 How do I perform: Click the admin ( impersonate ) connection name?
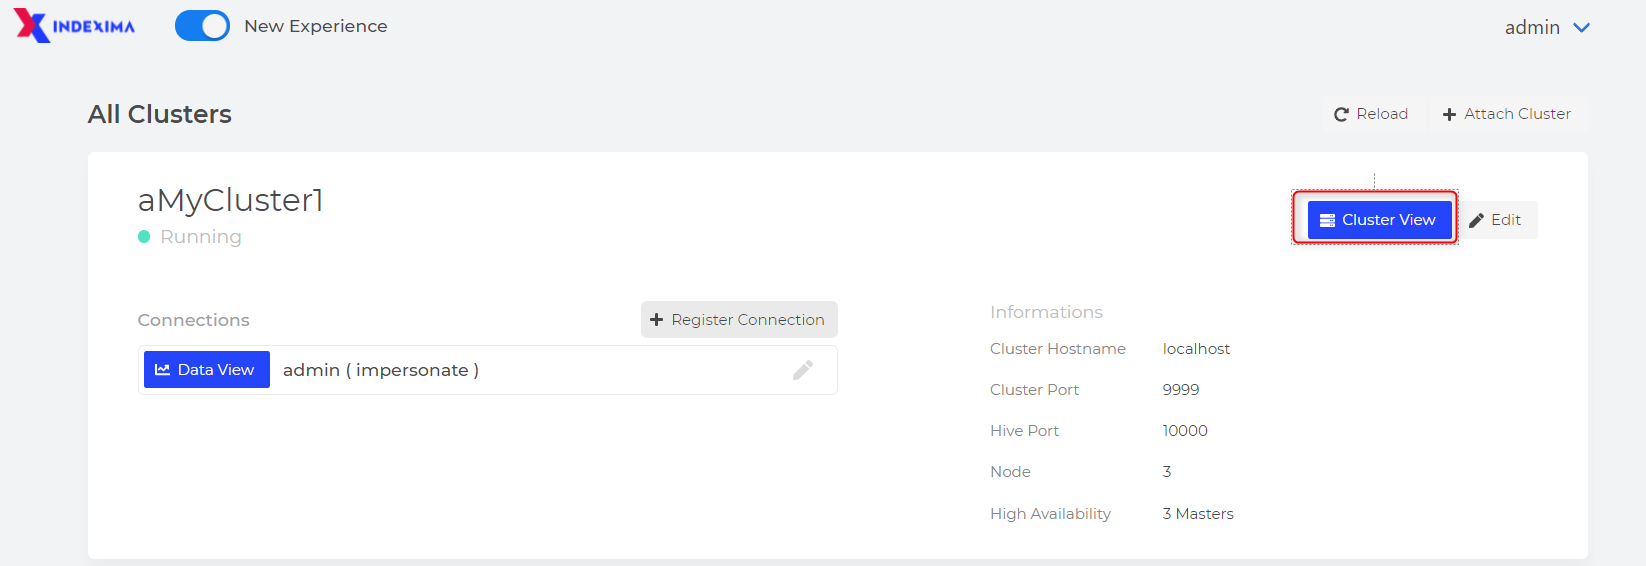tap(381, 370)
